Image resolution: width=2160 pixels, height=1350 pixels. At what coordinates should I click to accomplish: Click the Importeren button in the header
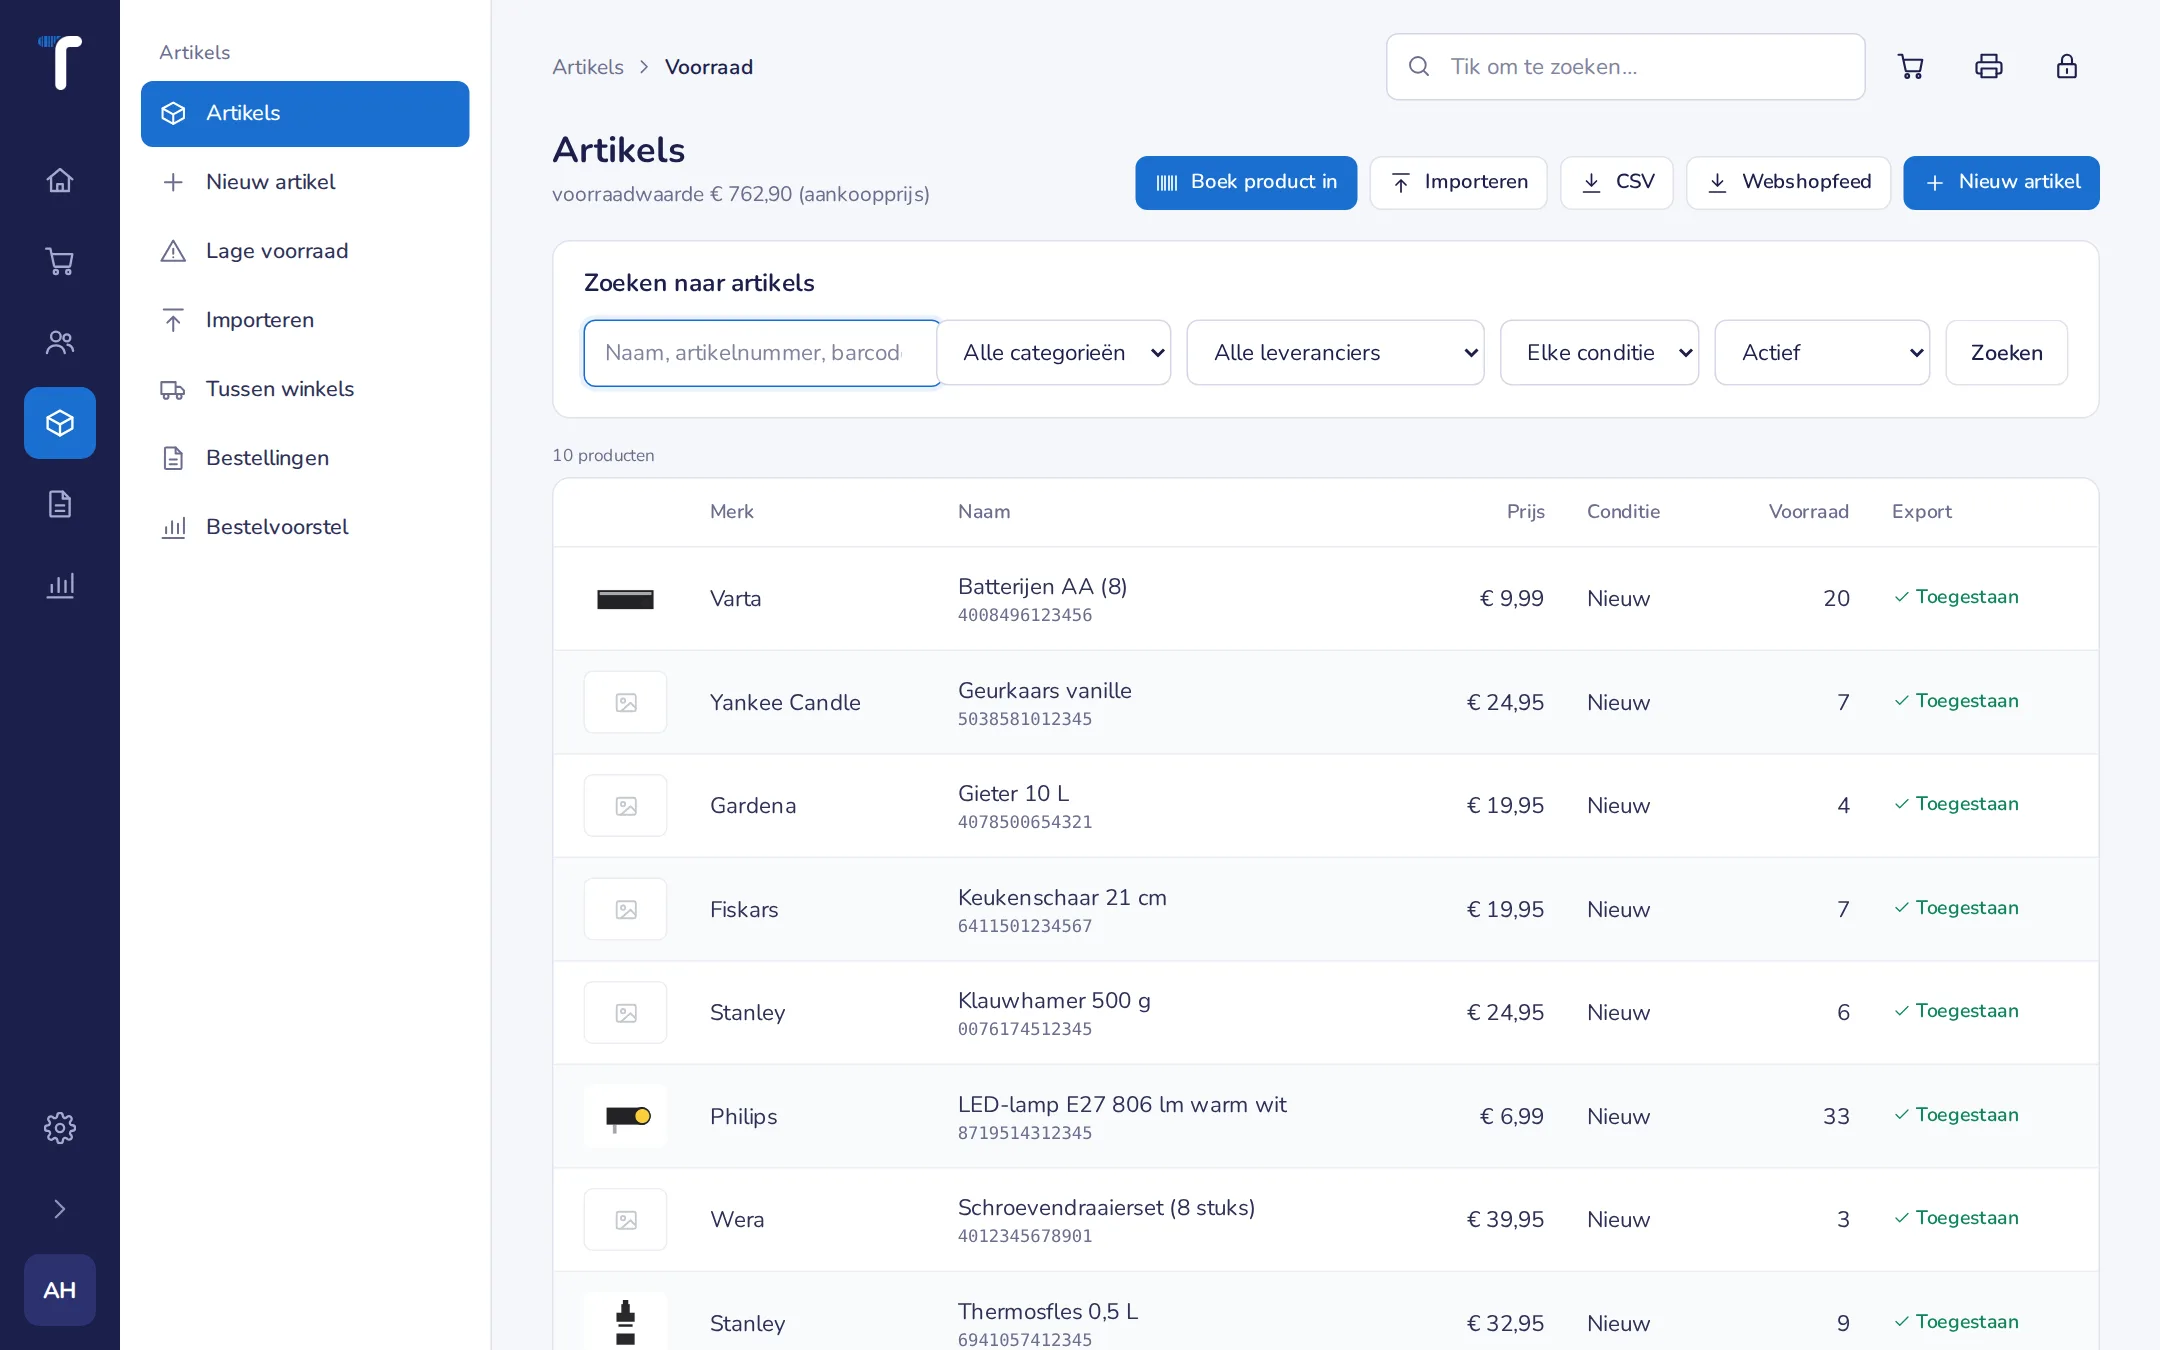1458,182
